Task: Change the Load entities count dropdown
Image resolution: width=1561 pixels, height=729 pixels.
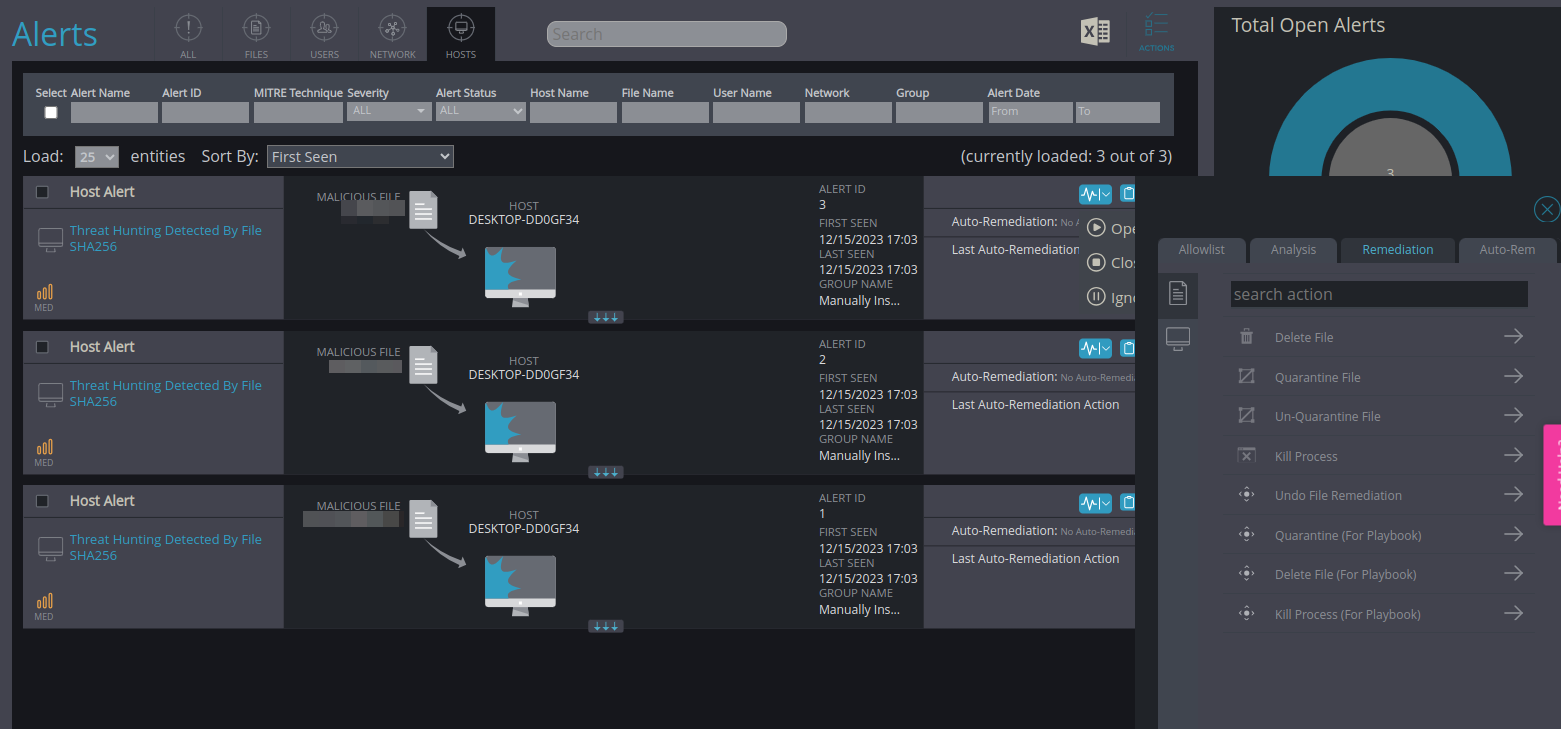Action: point(97,157)
